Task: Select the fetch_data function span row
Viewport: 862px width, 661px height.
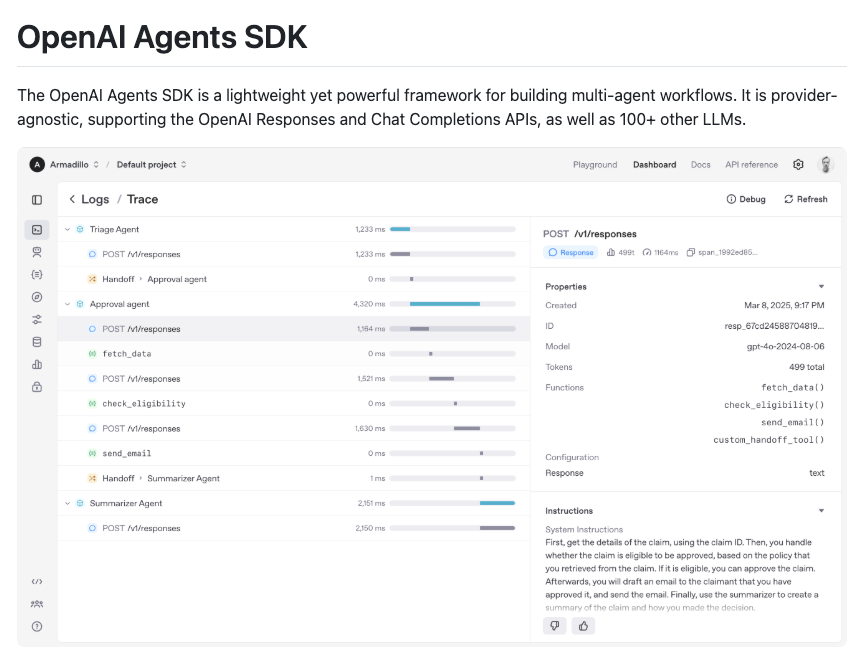Action: tap(126, 354)
